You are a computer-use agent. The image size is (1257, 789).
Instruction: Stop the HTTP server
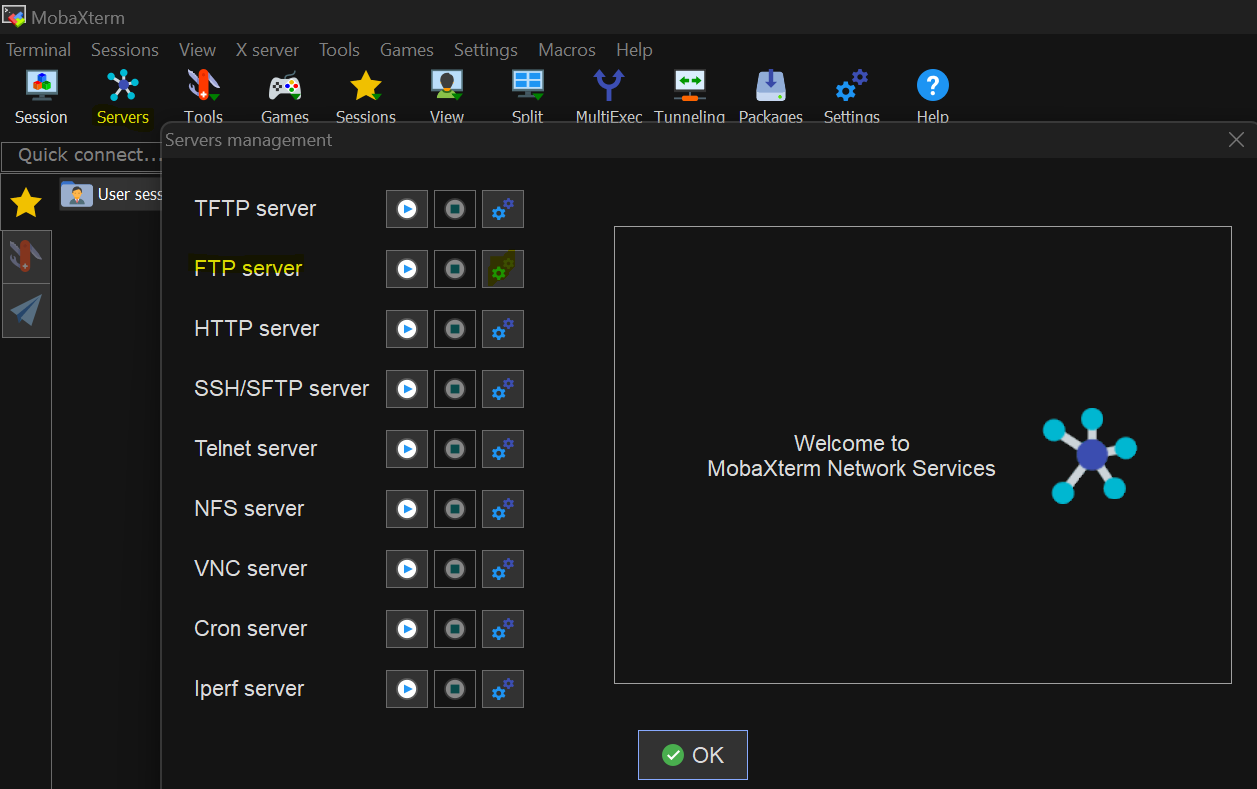[455, 329]
